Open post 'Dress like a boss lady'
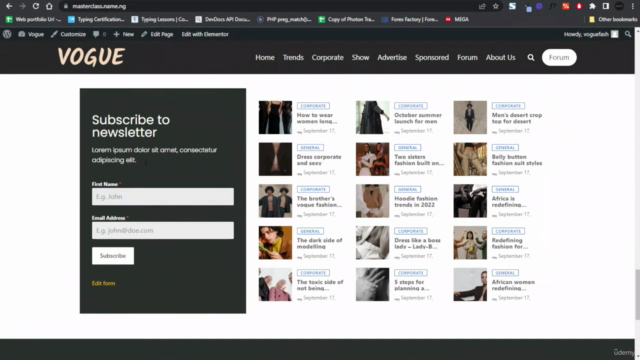Image resolution: width=640 pixels, height=360 pixels. point(417,244)
